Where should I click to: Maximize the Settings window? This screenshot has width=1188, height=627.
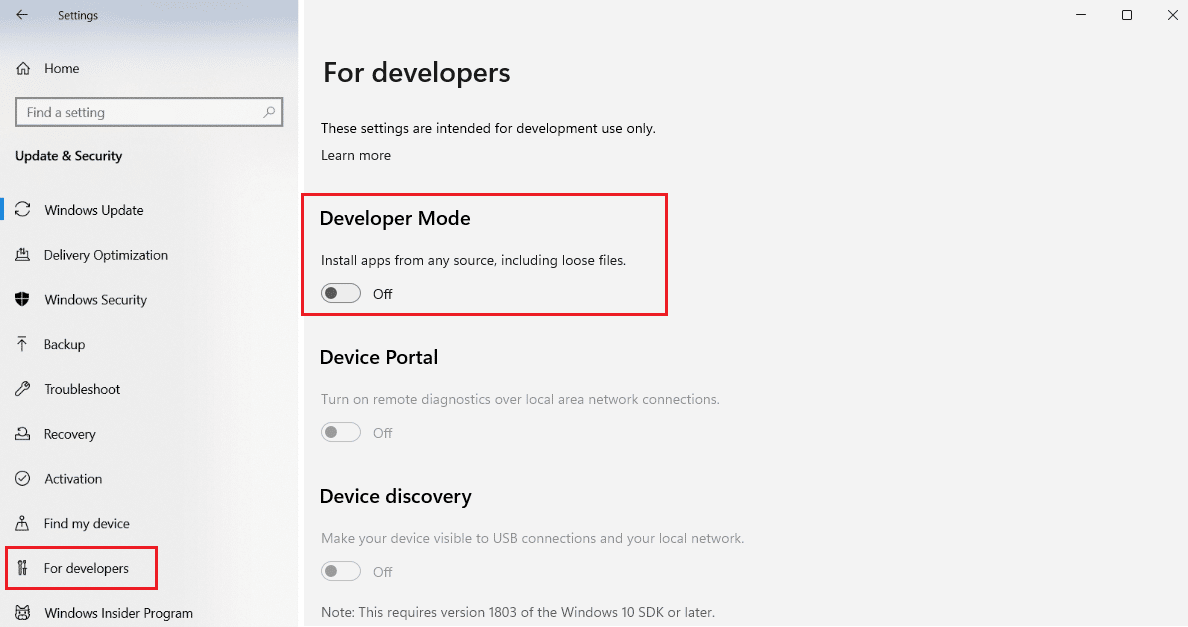pos(1127,15)
